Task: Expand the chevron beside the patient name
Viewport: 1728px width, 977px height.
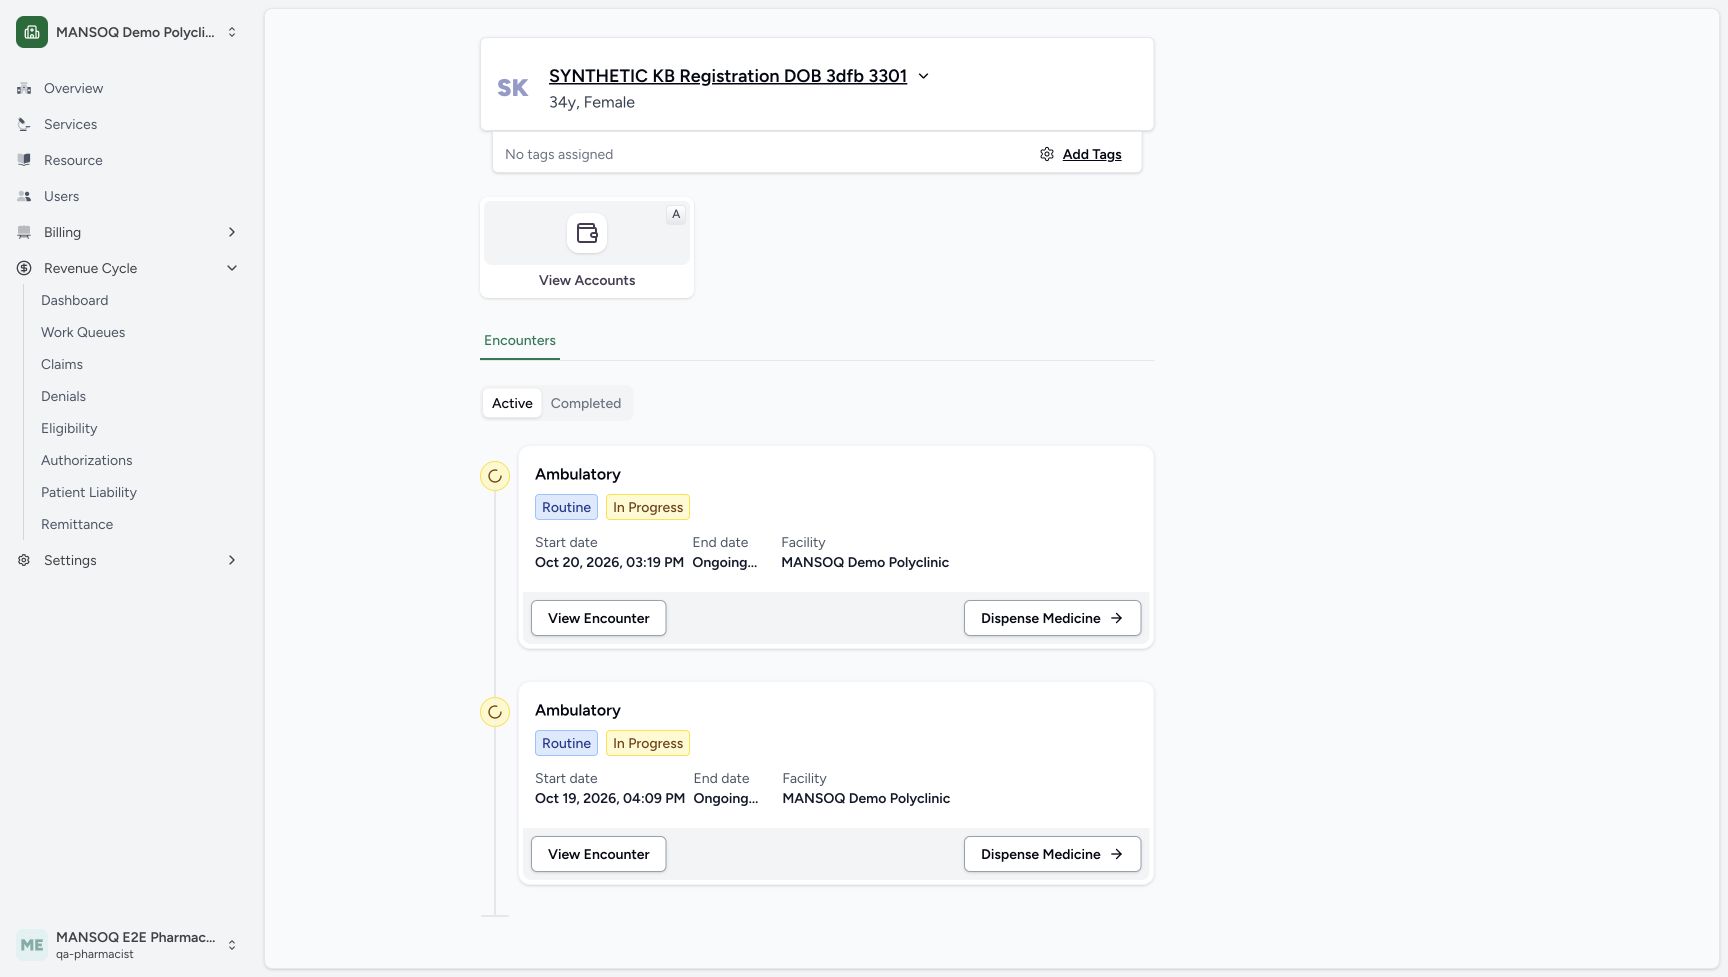Action: 923,76
